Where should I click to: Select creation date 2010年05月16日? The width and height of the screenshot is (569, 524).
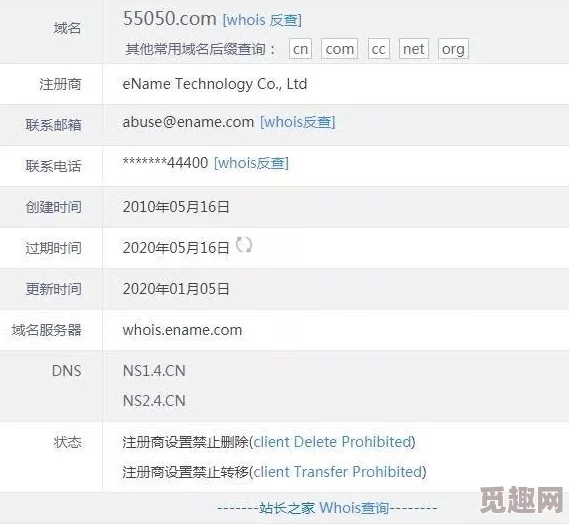point(176,207)
